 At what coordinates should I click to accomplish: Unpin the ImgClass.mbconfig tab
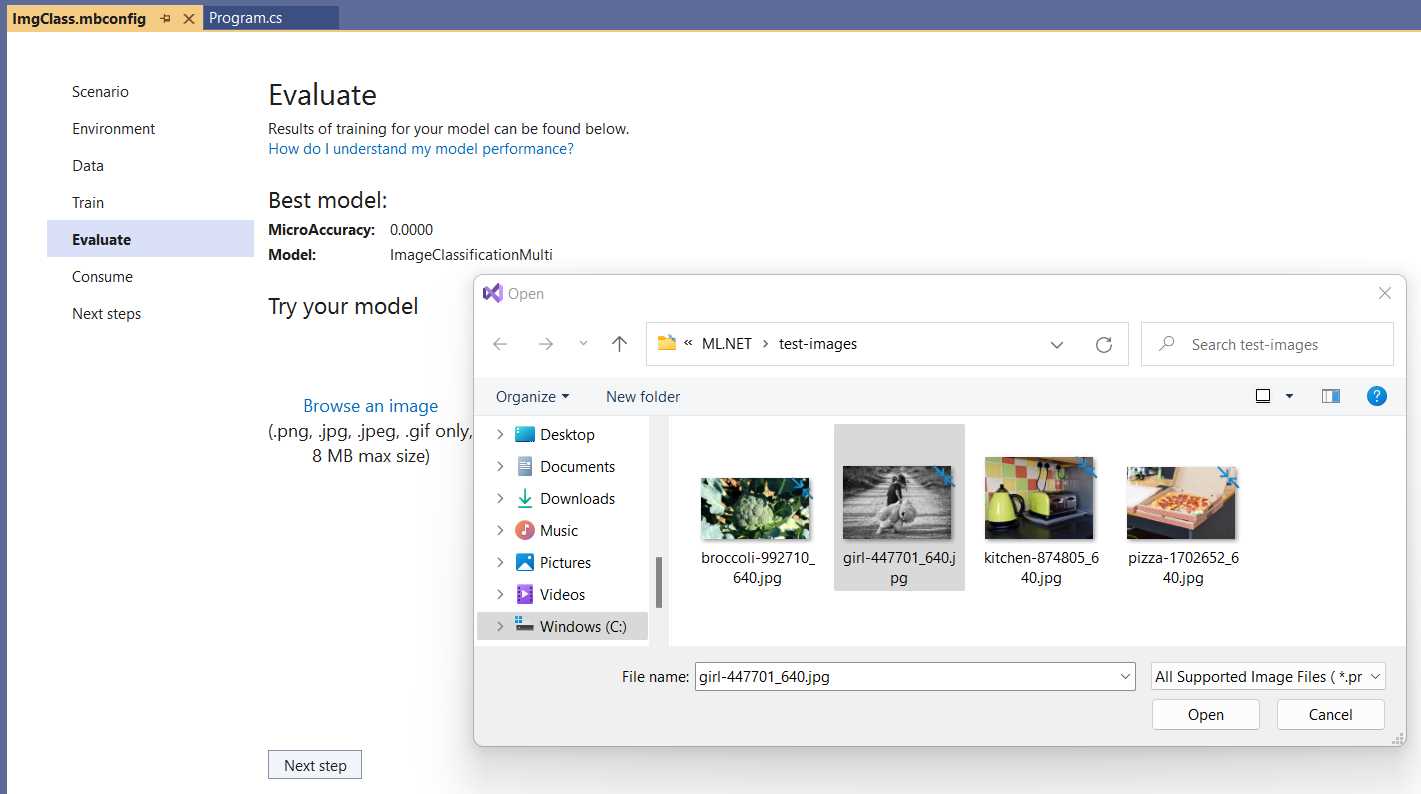tap(166, 18)
